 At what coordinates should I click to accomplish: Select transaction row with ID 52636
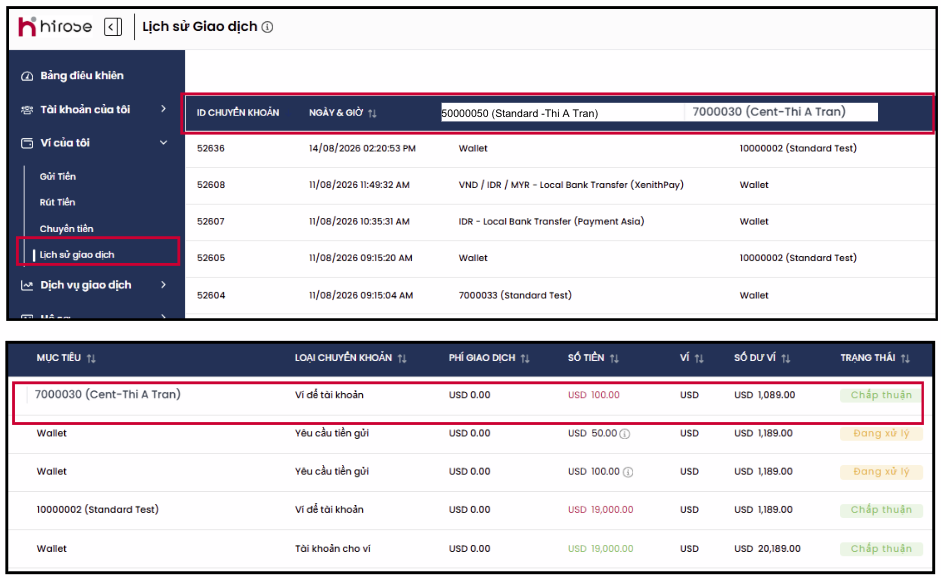coord(559,148)
